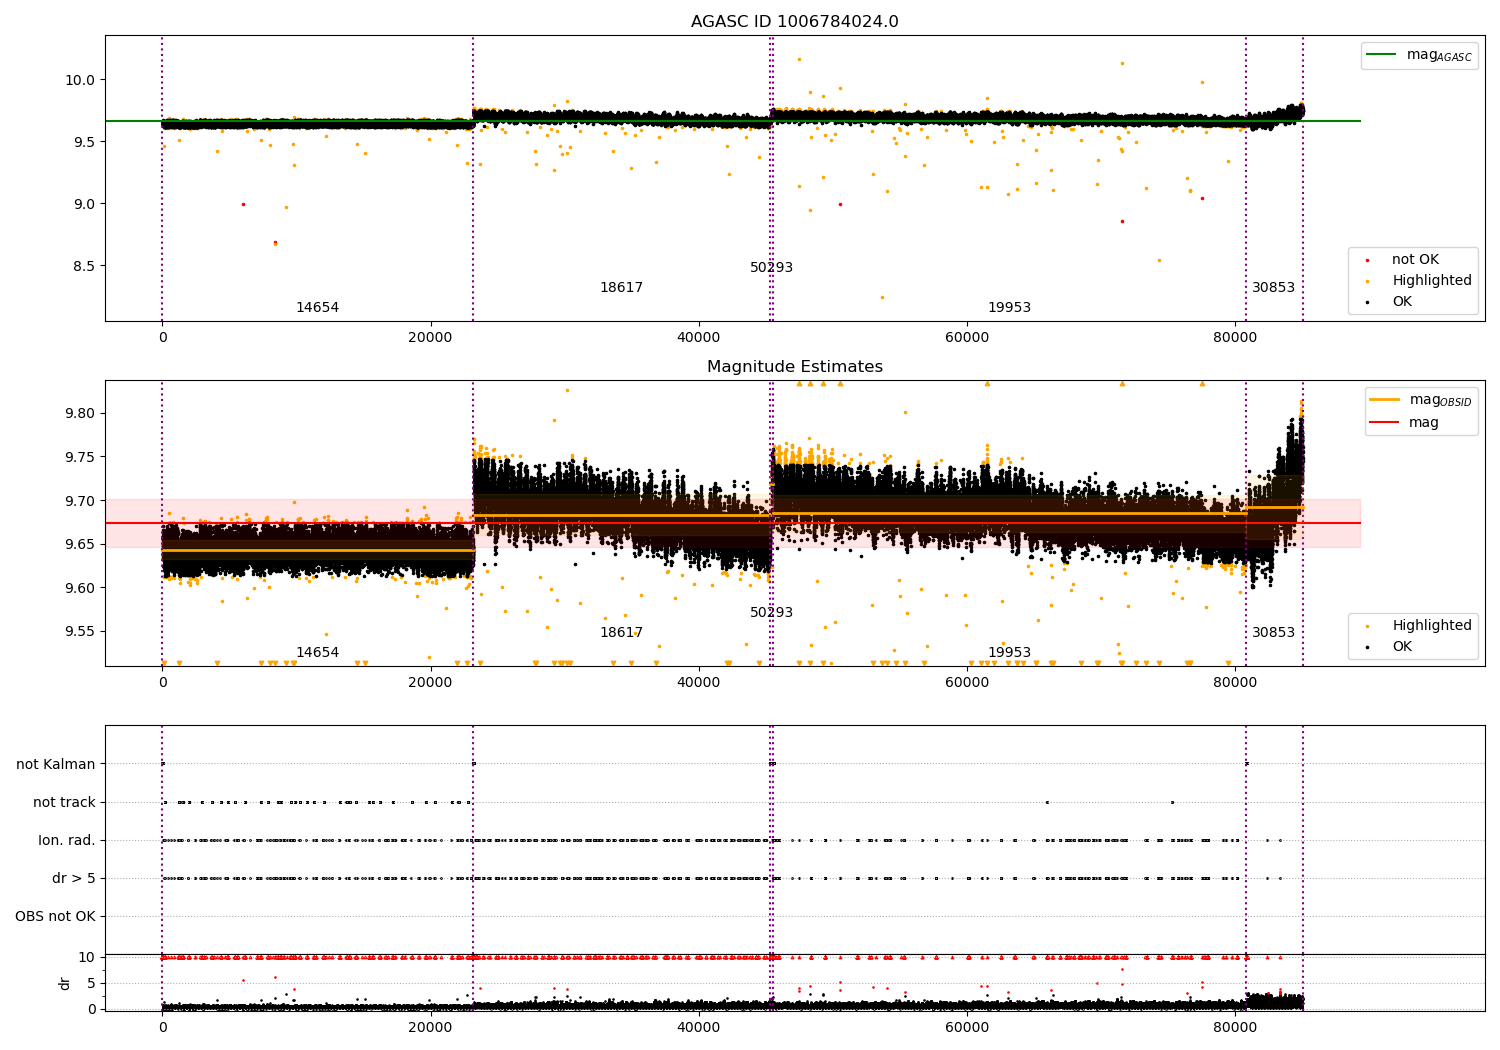Click OBSID label "30853" in Magnitude Estimates plot

click(1273, 633)
